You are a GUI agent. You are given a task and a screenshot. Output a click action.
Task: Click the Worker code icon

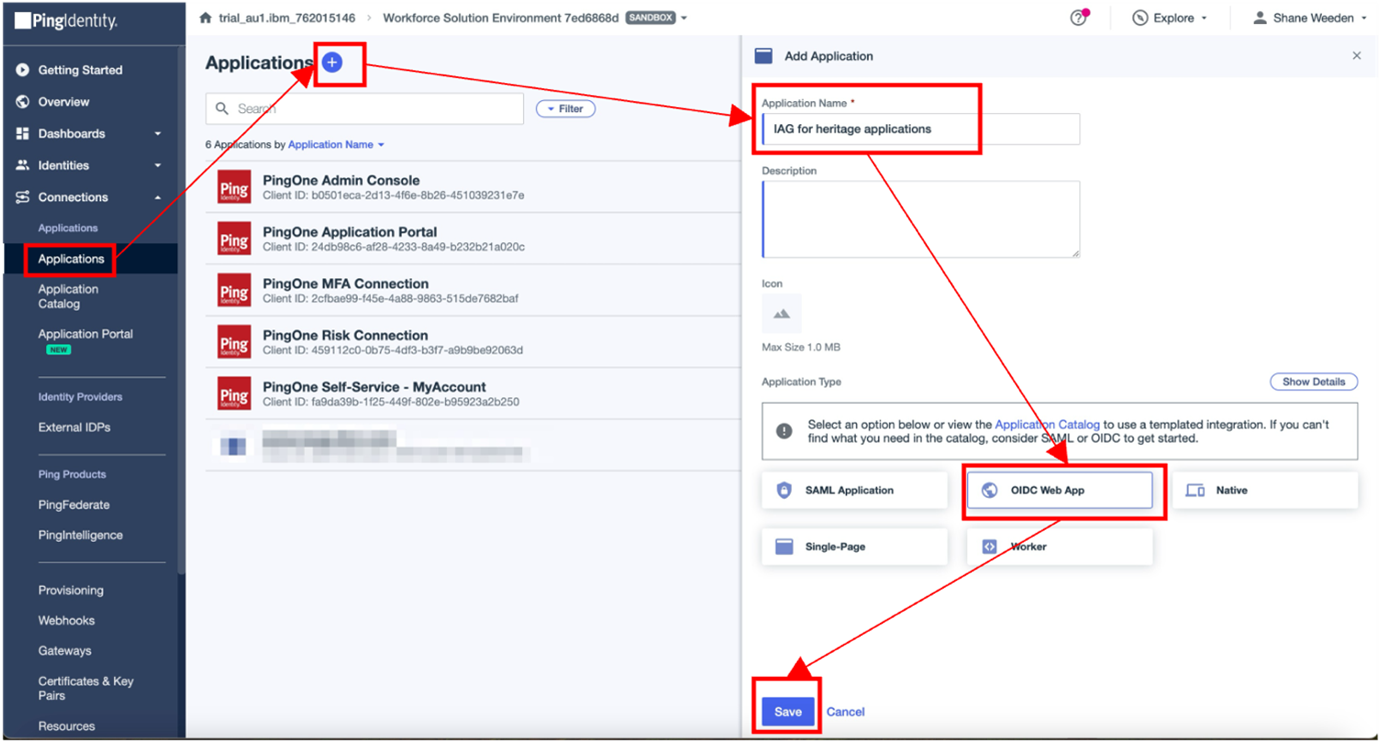click(989, 547)
